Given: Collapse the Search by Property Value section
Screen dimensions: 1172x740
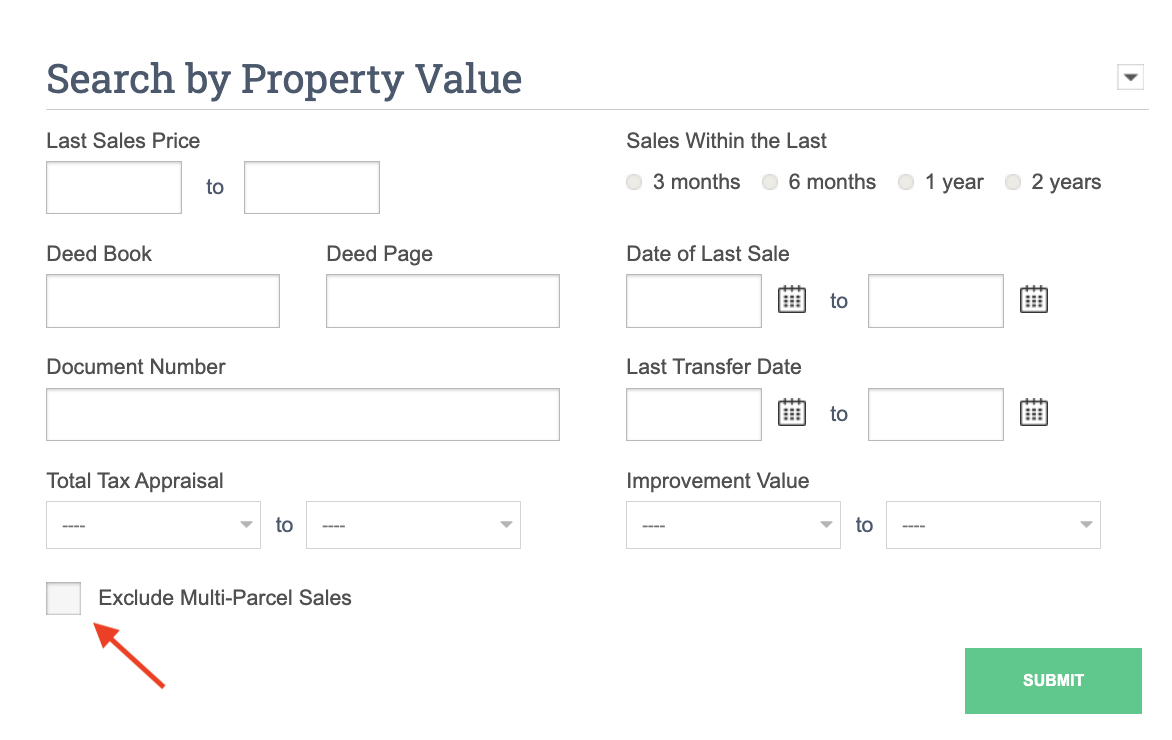Looking at the screenshot, I should 1130,77.
